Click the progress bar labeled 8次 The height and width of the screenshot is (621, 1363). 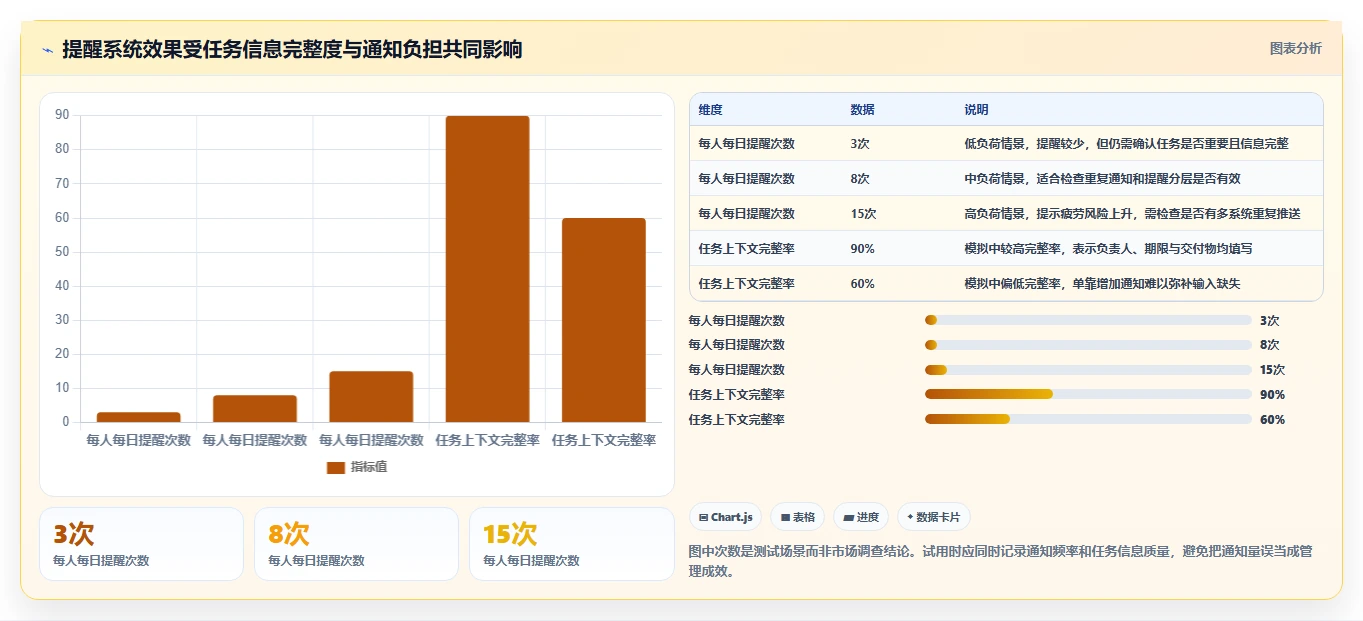click(1088, 345)
